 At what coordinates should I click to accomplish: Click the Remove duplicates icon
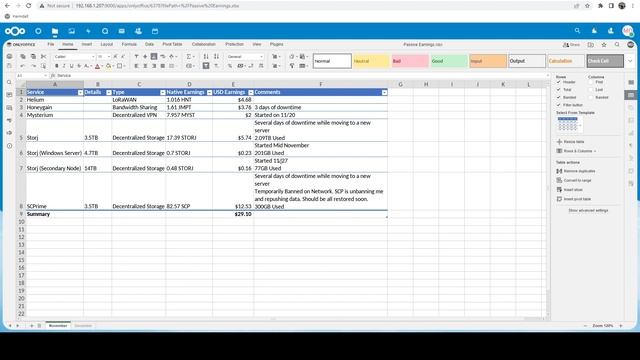coord(559,171)
